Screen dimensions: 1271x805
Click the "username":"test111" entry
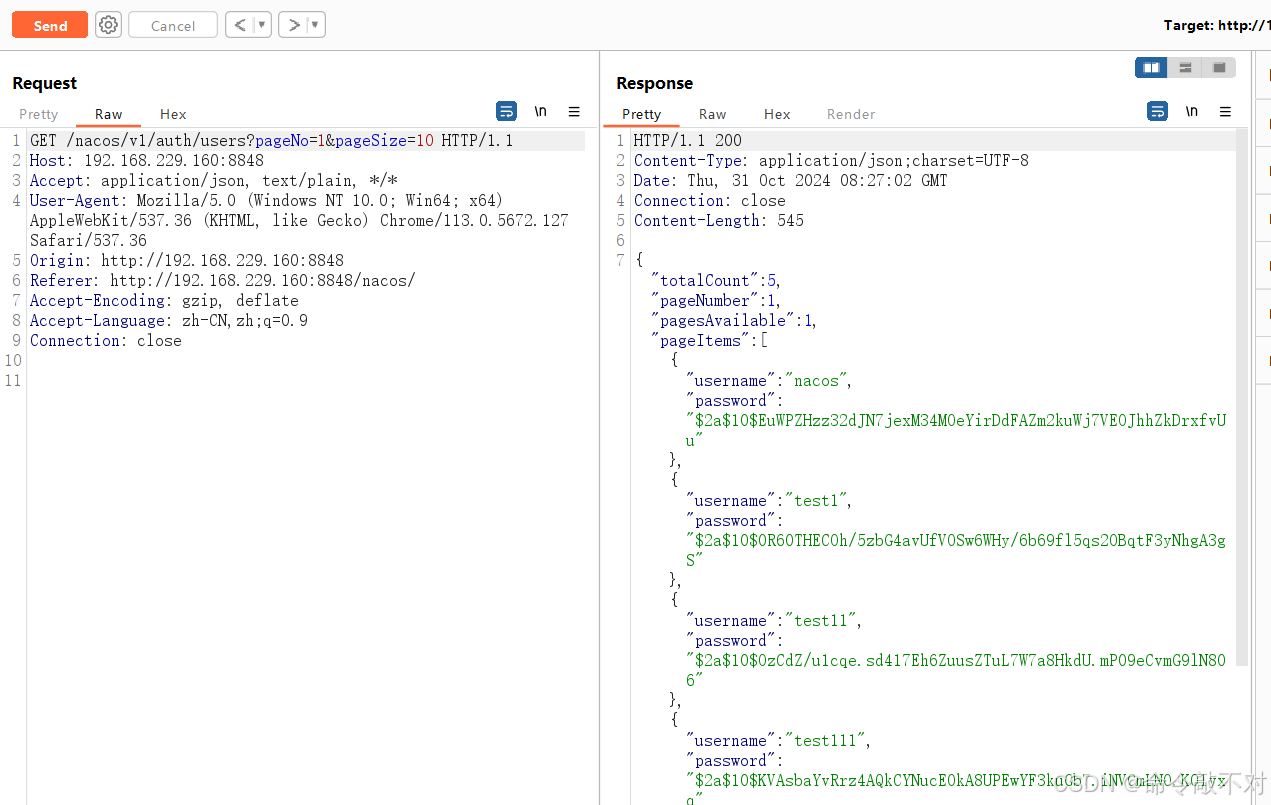coord(779,741)
